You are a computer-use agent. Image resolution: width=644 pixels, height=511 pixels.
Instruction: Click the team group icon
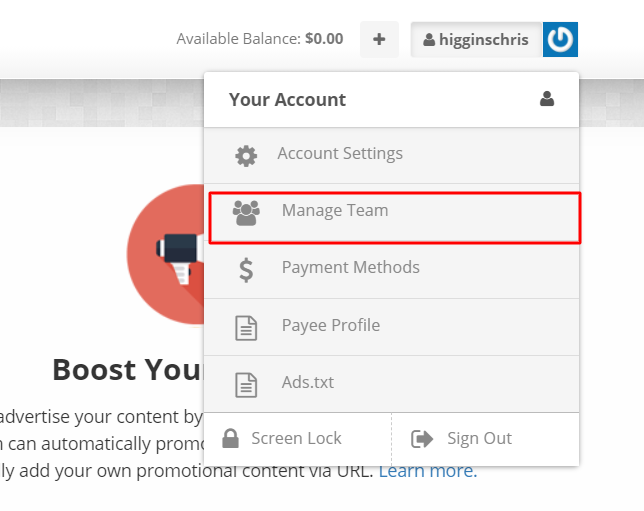click(x=246, y=213)
